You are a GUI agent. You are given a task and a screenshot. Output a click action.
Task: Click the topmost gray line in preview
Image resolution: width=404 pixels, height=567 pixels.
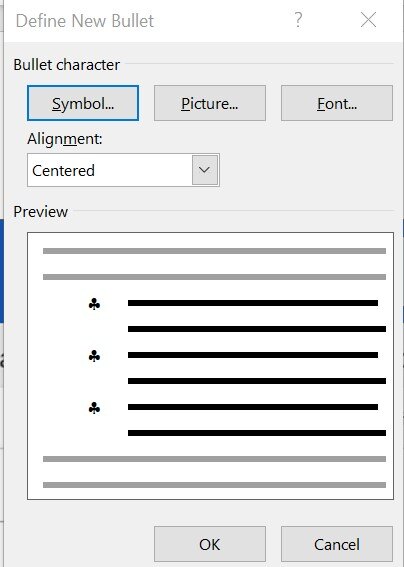point(214,251)
